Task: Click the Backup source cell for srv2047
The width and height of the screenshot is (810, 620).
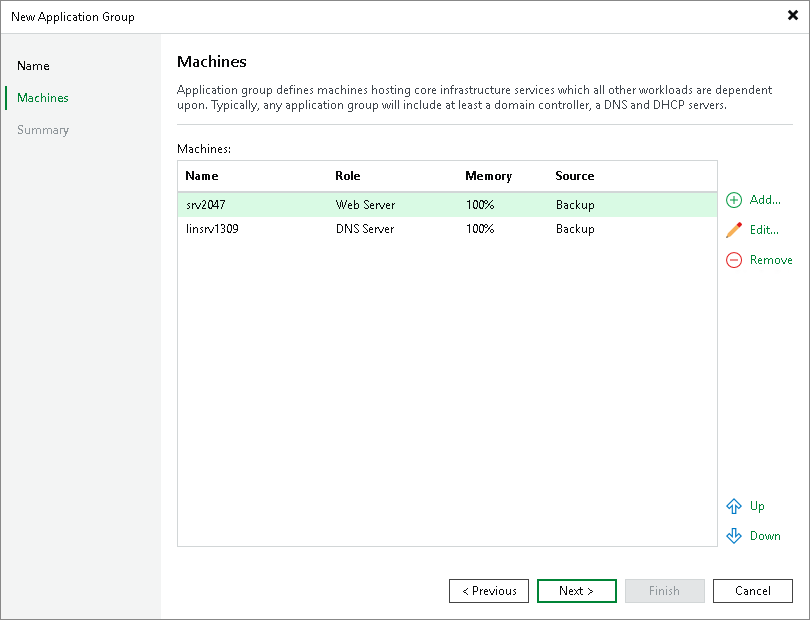Action: click(x=575, y=205)
